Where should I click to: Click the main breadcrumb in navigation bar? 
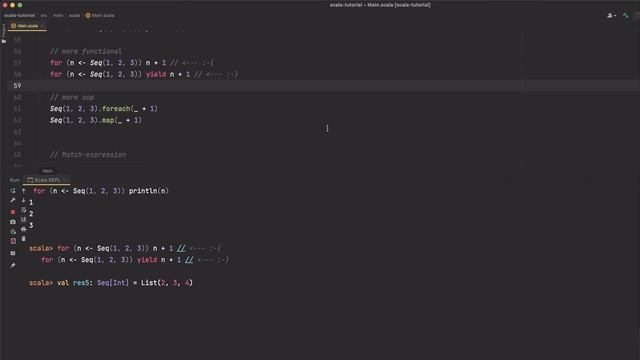coord(58,16)
